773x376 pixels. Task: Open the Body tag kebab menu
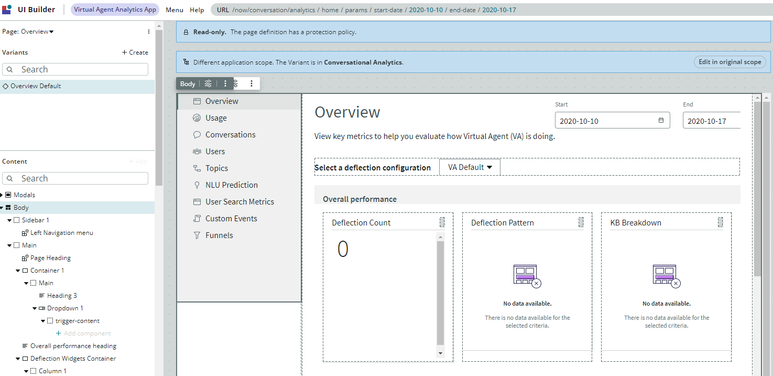225,84
